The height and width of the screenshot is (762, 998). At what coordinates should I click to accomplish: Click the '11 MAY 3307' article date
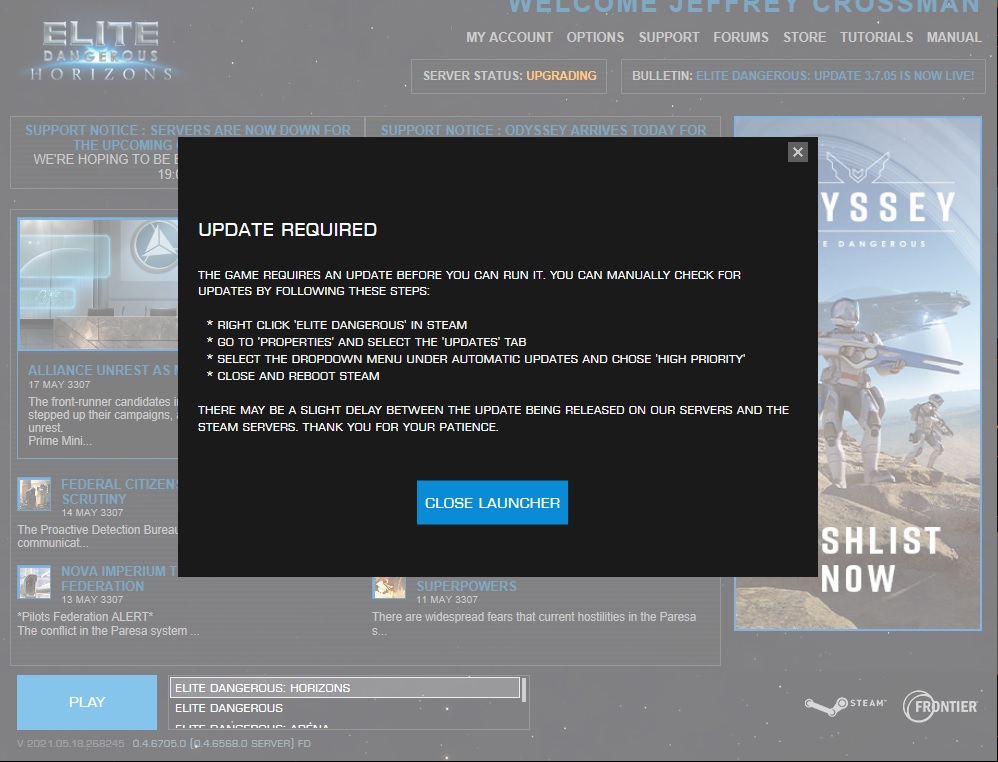coord(447,600)
